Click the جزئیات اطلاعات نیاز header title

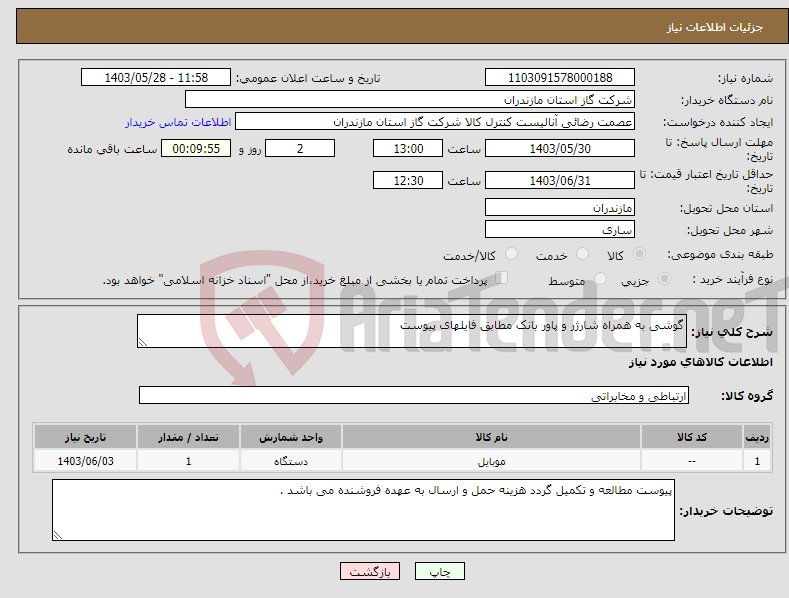tap(715, 27)
